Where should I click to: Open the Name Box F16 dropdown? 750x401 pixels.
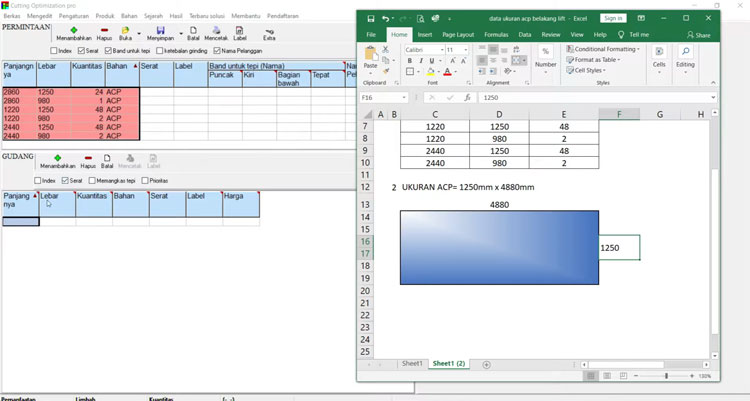pos(404,98)
